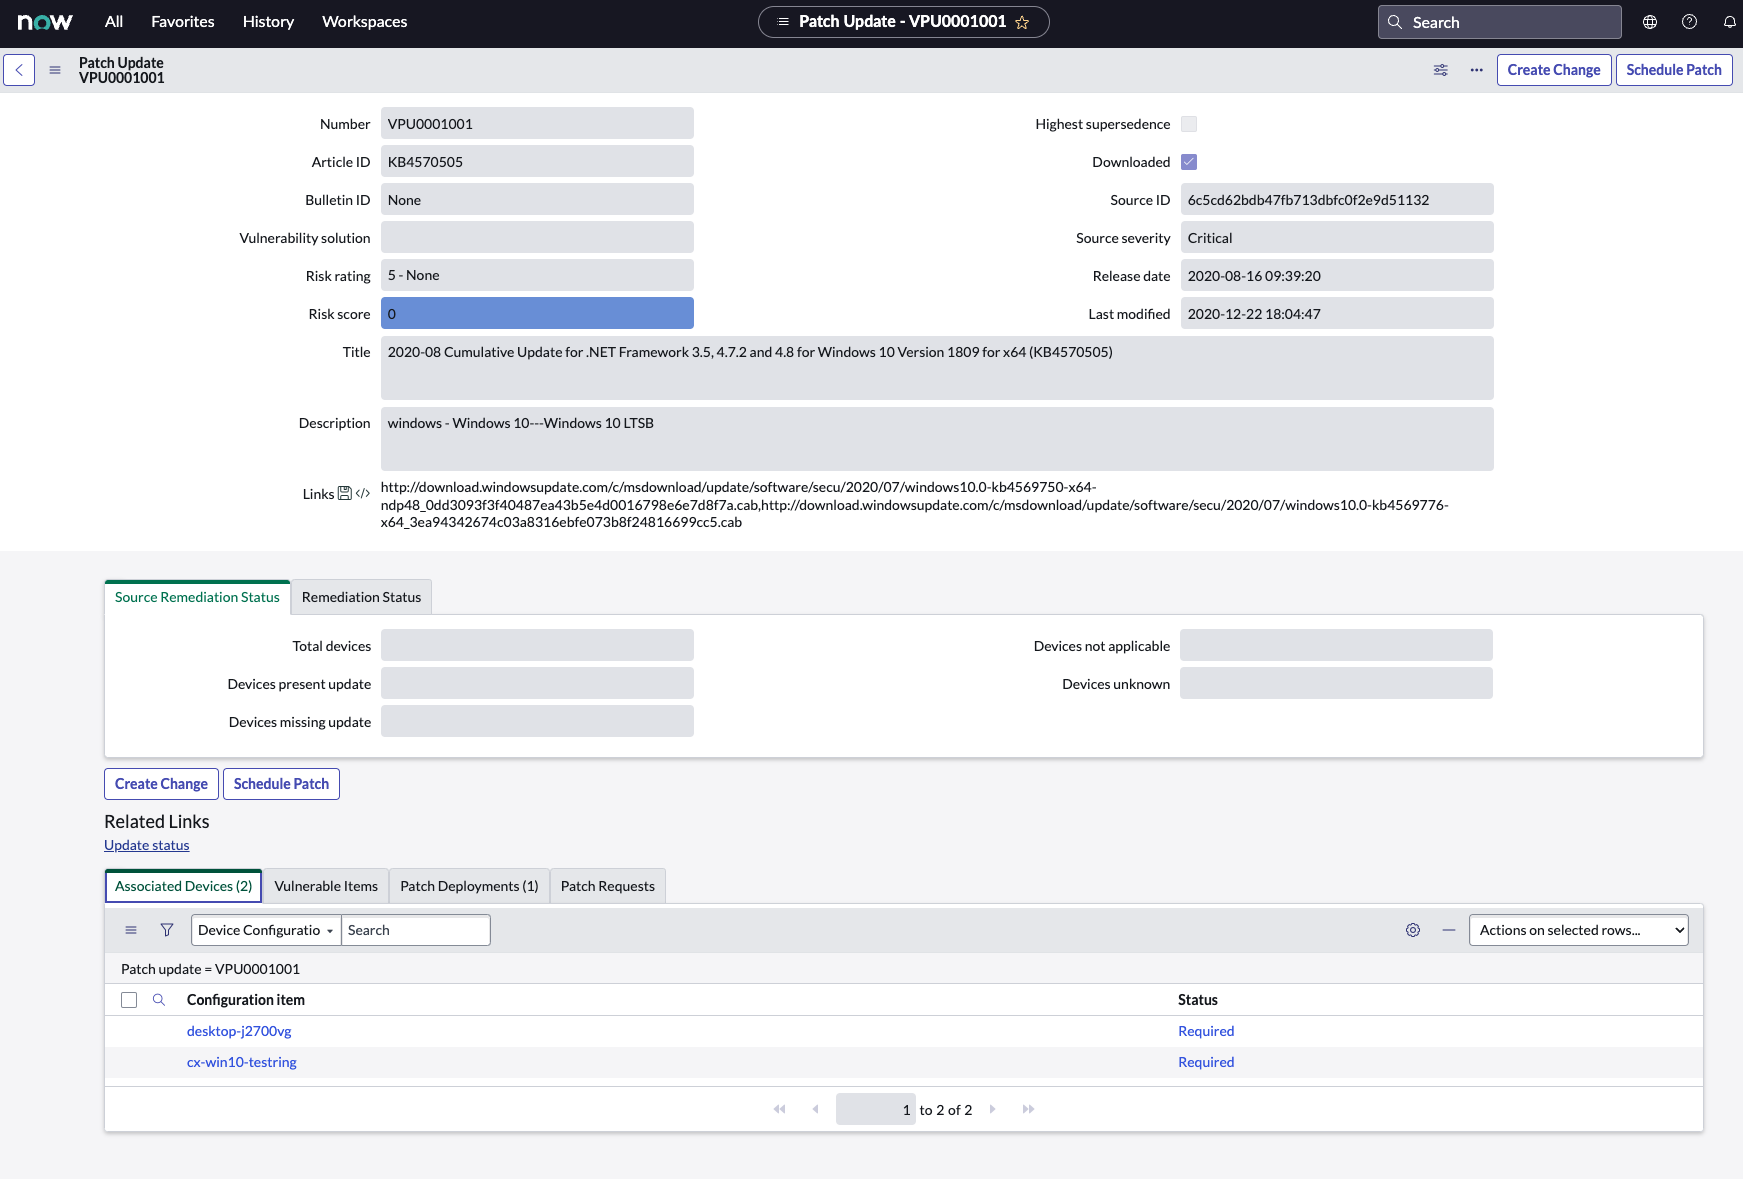
Task: Open the form context menu hamburger icon
Action: point(55,70)
